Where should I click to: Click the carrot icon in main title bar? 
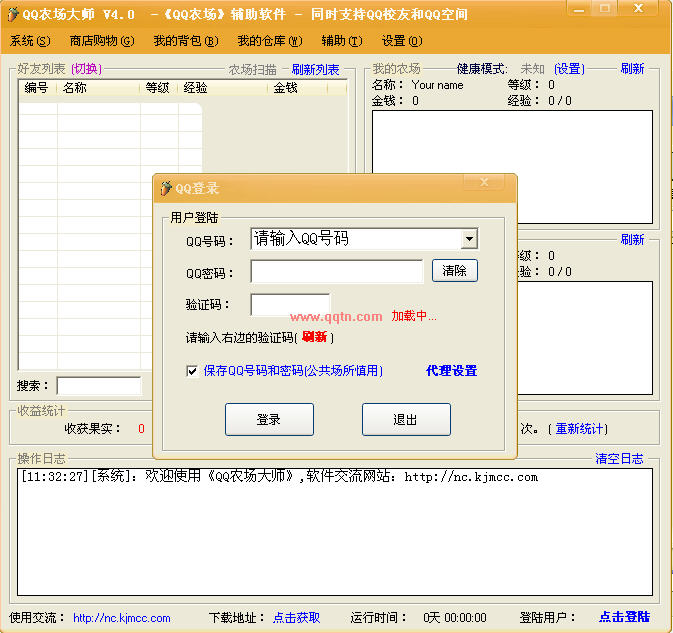point(13,14)
